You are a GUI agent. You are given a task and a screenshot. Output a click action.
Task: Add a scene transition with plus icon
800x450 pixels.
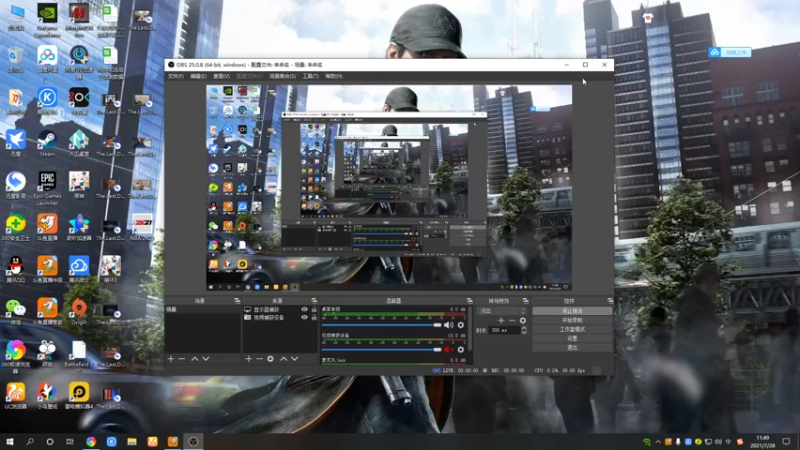coord(501,320)
